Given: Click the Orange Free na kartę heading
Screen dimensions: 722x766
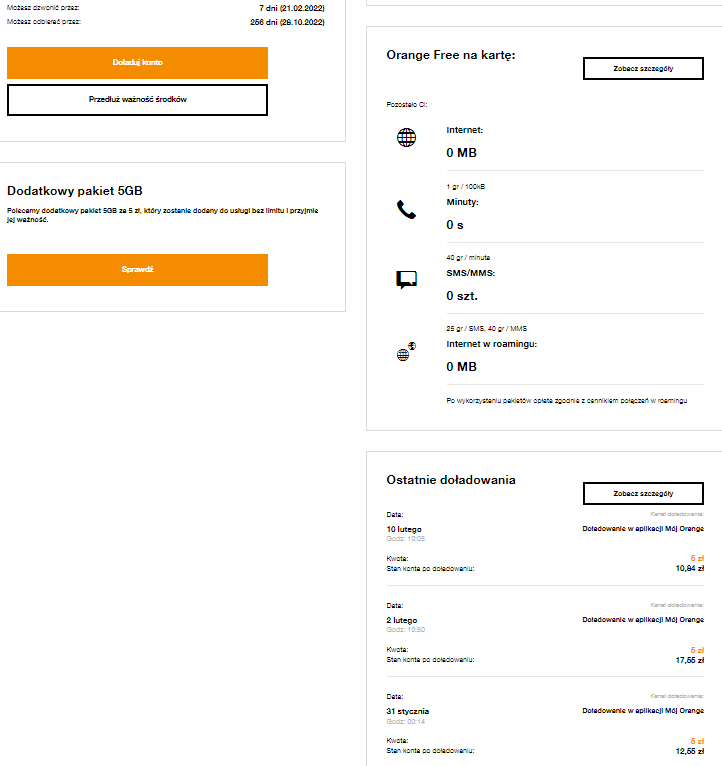Looking at the screenshot, I should 451,55.
